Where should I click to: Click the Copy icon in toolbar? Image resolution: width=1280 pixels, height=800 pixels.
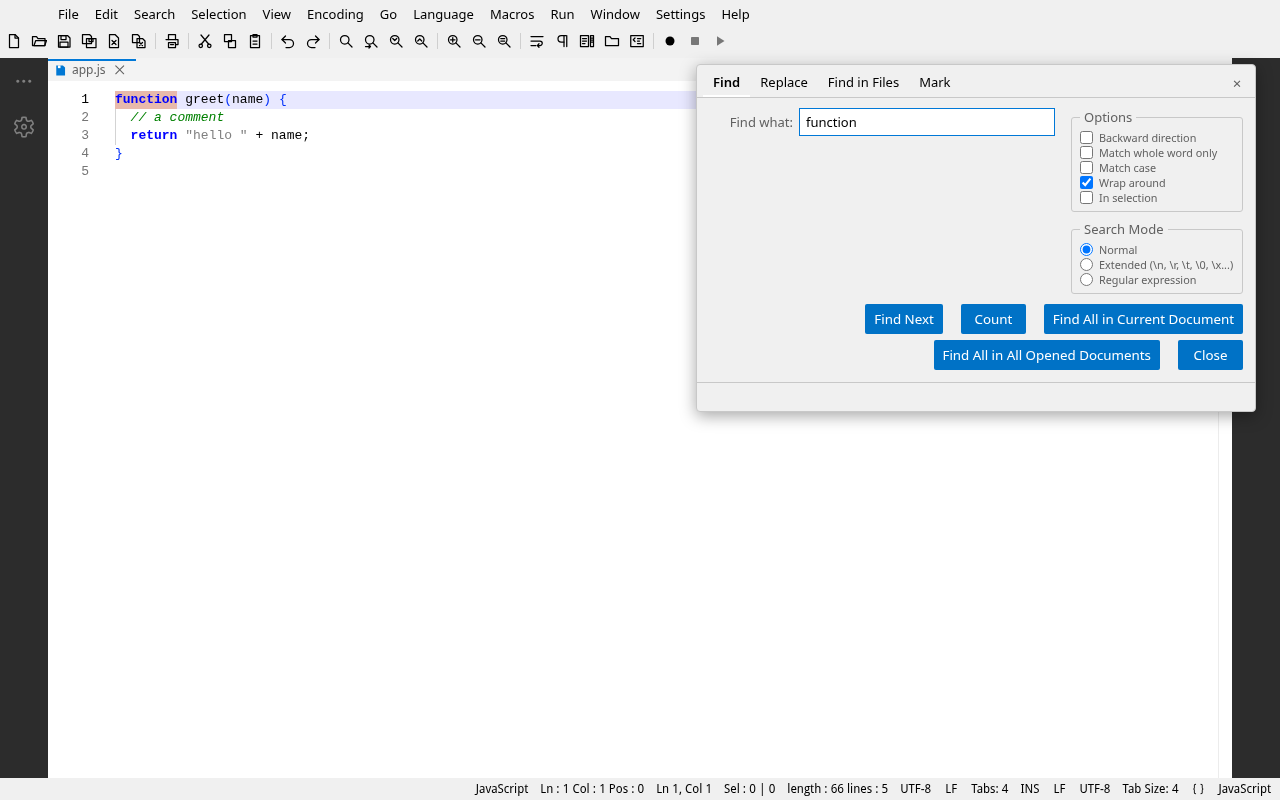[x=230, y=41]
